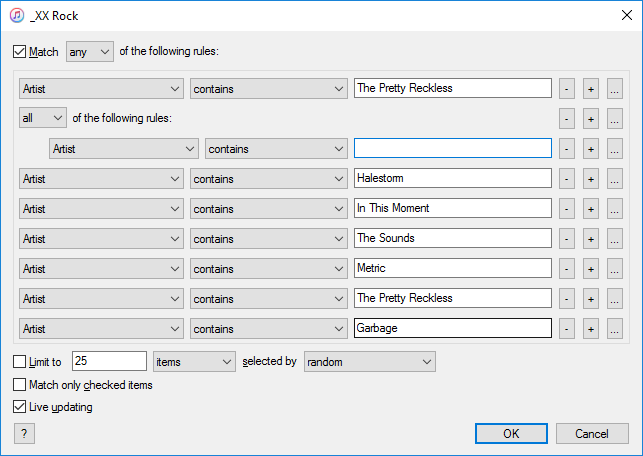643x456 pixels.
Task: Click the help question mark button
Action: point(23,433)
